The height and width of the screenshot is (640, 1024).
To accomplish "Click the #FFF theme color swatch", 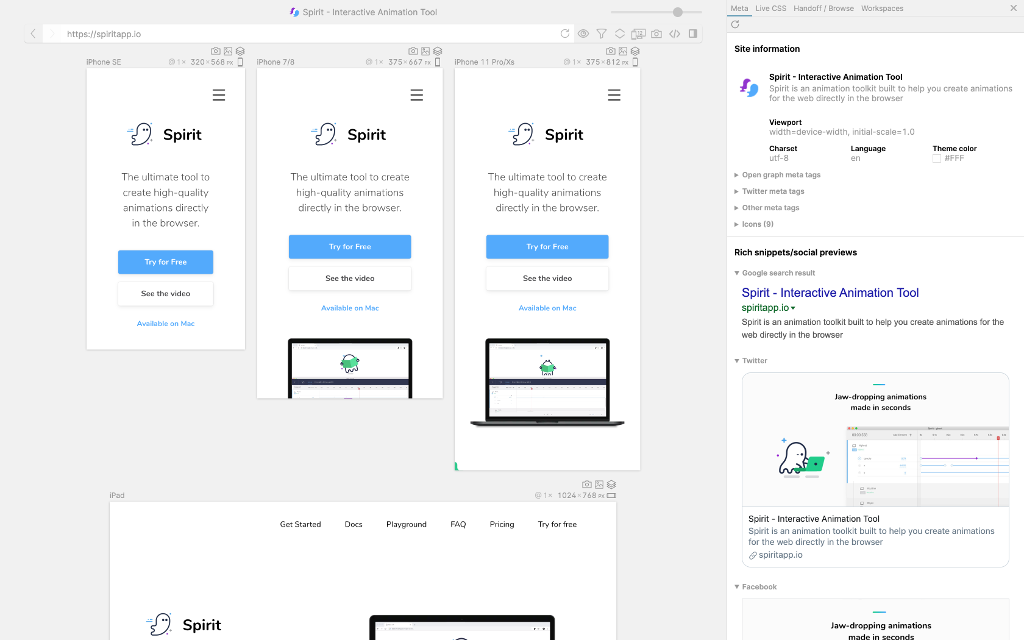I will click(936, 159).
